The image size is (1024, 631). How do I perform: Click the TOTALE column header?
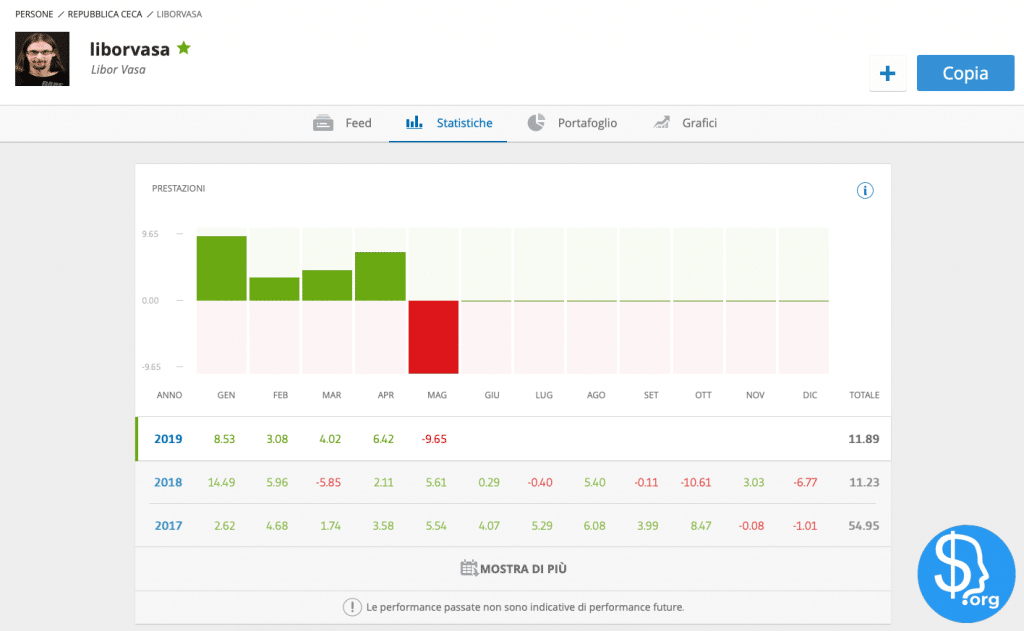(x=864, y=395)
